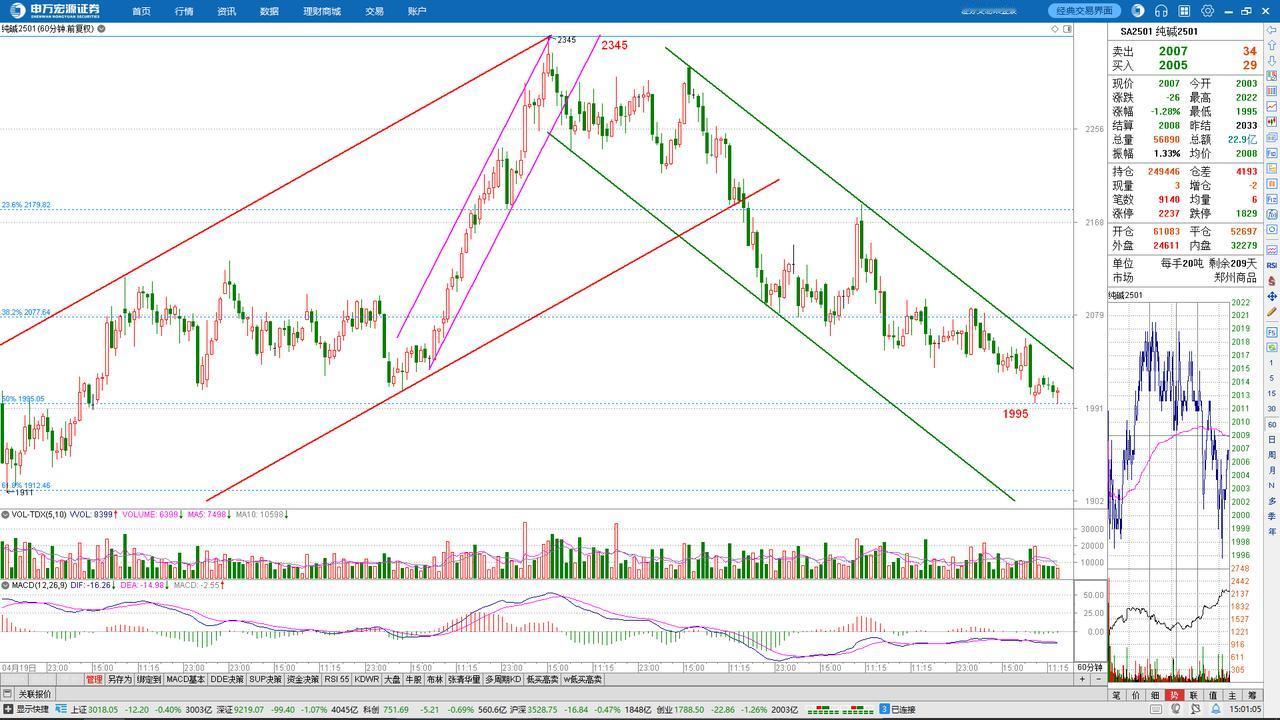The image size is (1280, 720).
Task: Open the 首页 home menu
Action: (x=141, y=11)
